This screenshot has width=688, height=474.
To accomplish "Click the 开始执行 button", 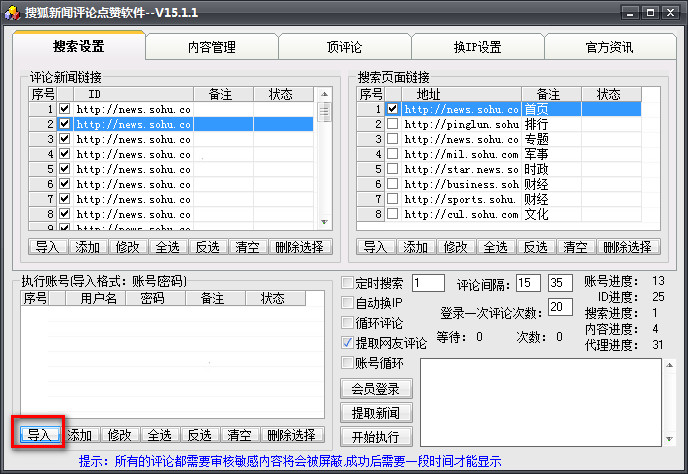I will [376, 437].
